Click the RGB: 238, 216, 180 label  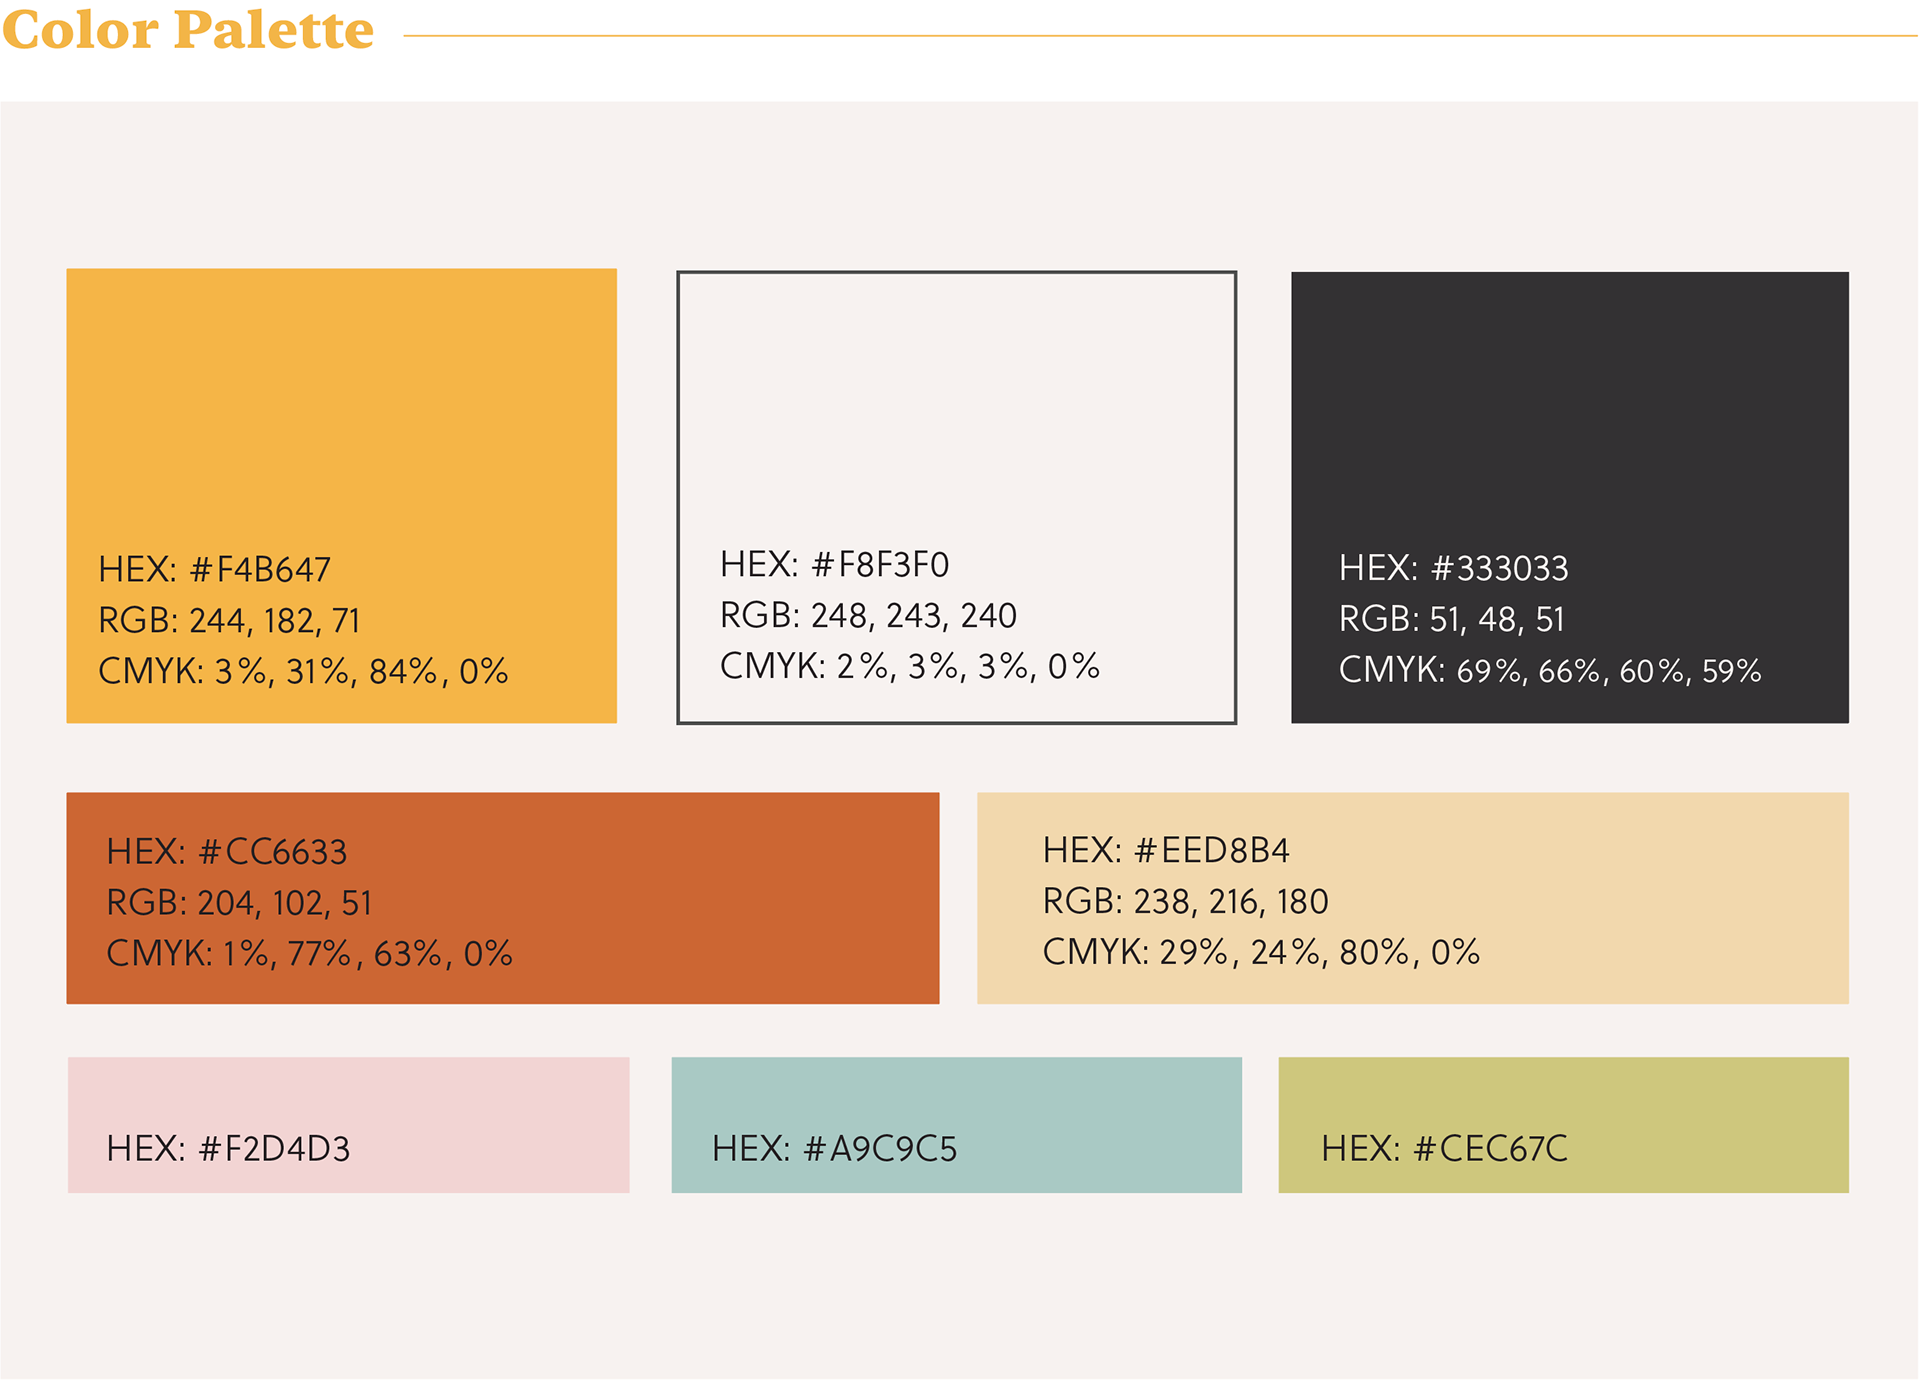(x=1185, y=902)
